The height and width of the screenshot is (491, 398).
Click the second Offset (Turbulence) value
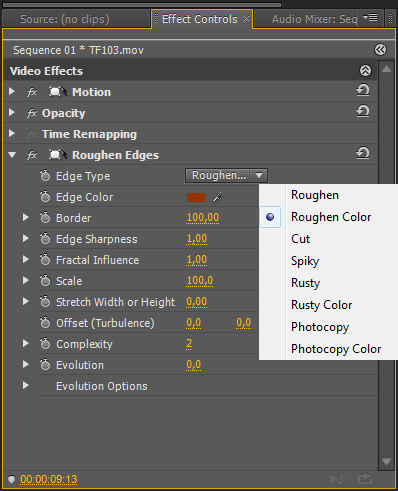(244, 323)
